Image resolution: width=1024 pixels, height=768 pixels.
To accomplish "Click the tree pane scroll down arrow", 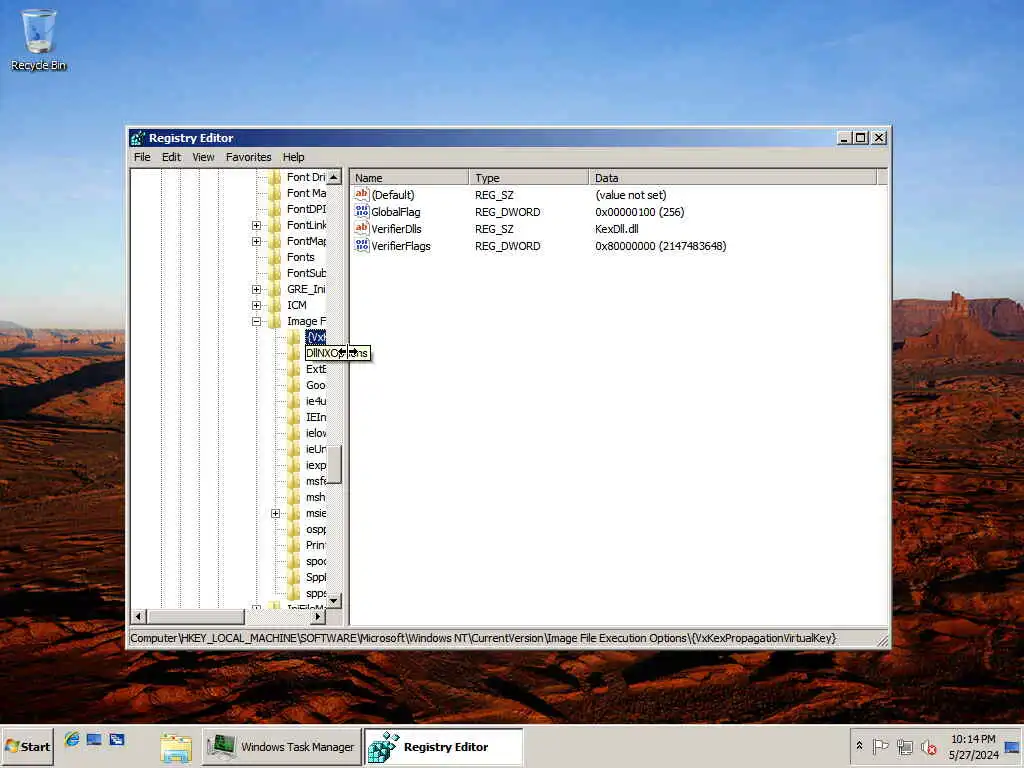I will click(334, 600).
